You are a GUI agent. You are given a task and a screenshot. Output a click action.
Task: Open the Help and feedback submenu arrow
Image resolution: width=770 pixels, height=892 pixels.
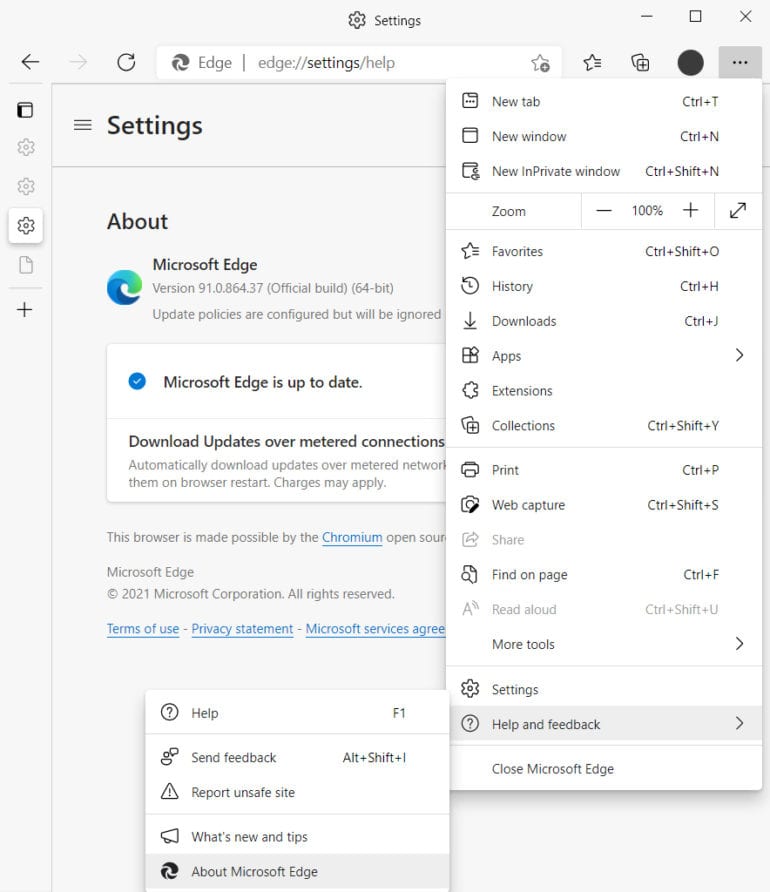(x=739, y=723)
